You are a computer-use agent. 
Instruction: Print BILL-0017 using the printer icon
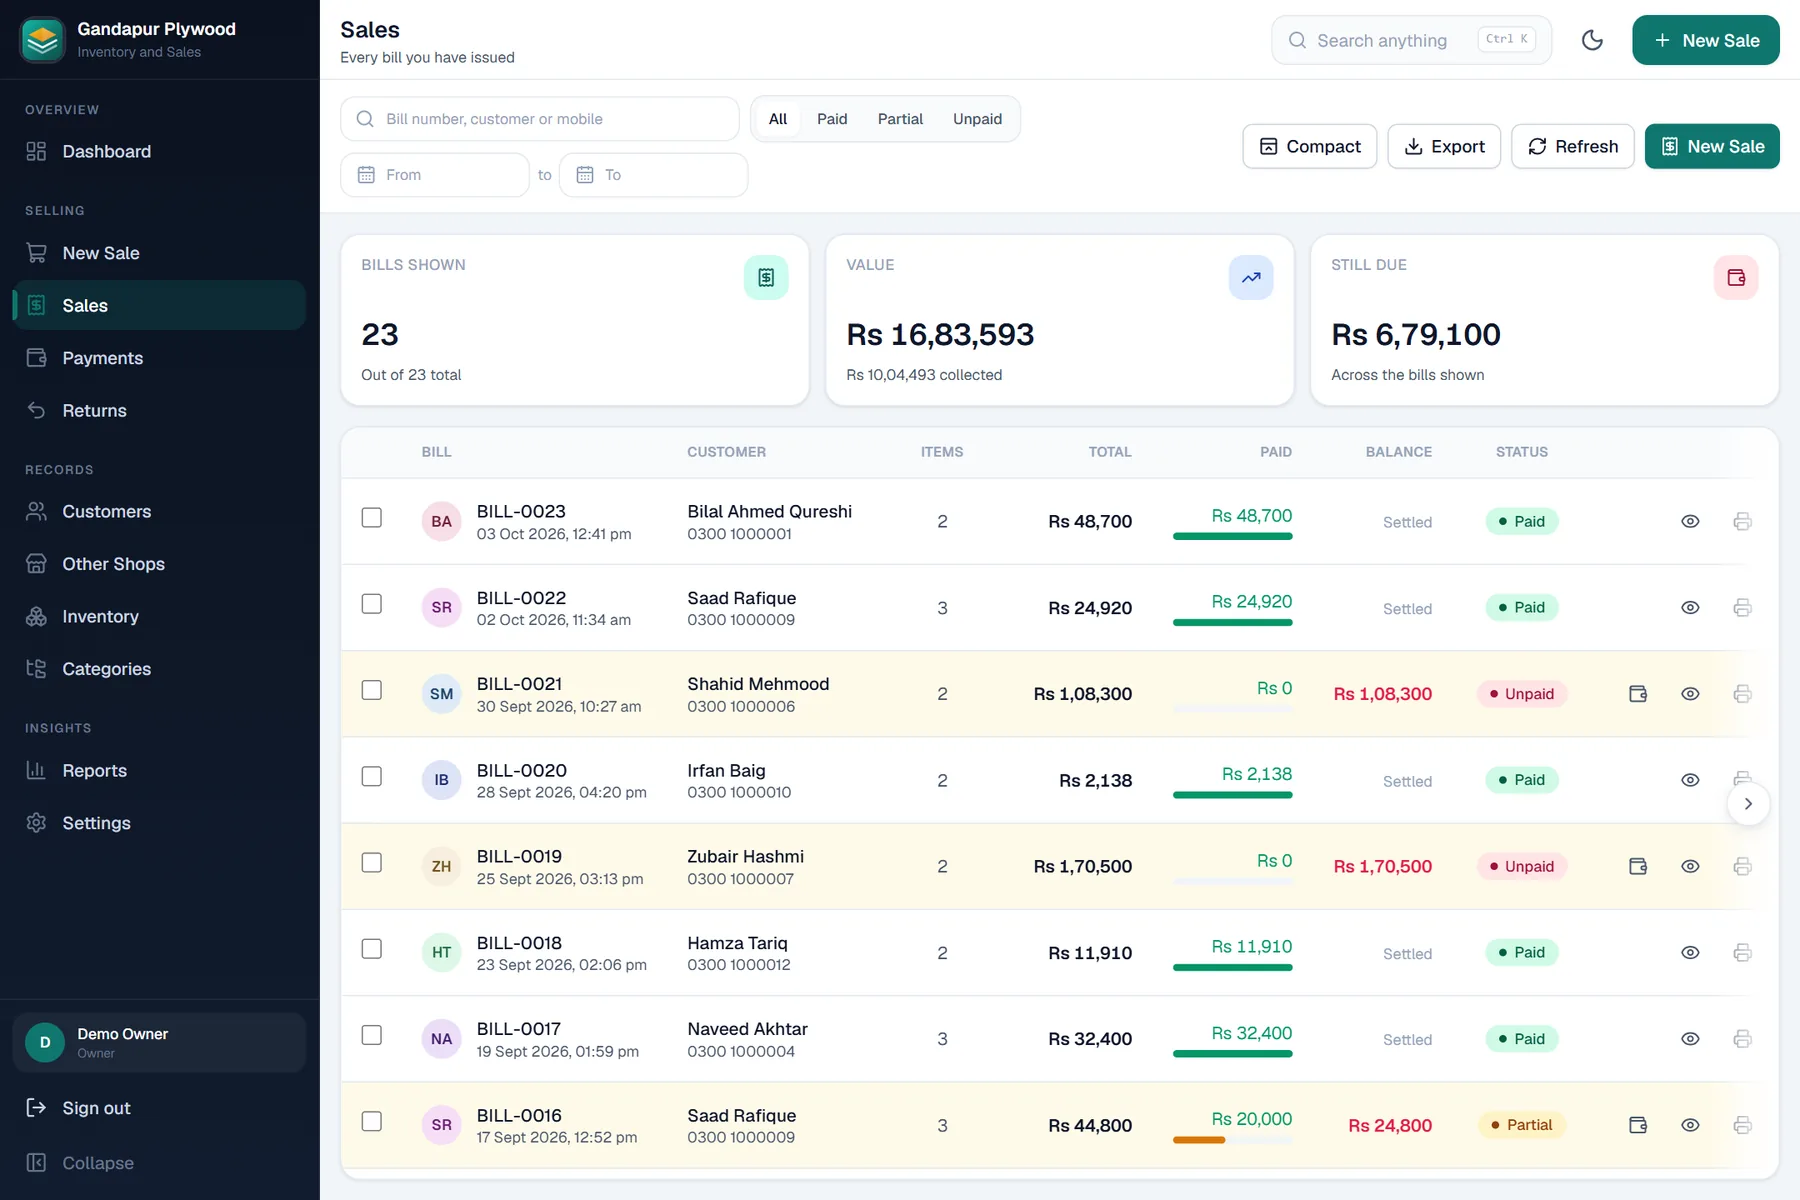pos(1742,1039)
